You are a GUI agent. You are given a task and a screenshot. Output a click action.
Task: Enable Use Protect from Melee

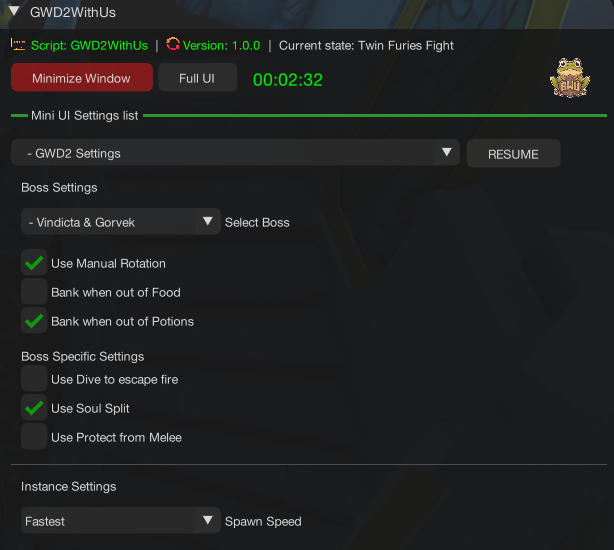pos(34,437)
